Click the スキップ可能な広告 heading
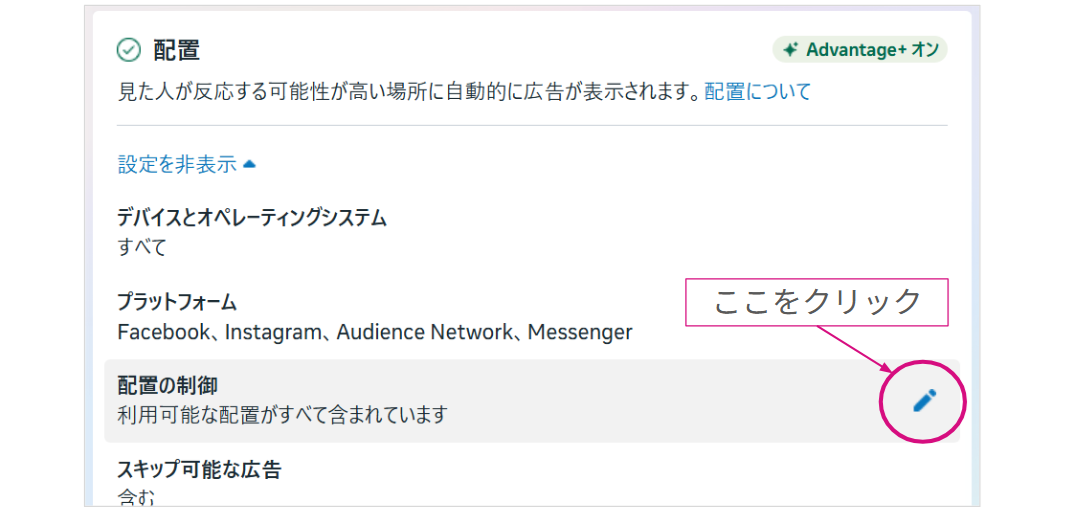1072x508 pixels. pyautogui.click(x=199, y=469)
